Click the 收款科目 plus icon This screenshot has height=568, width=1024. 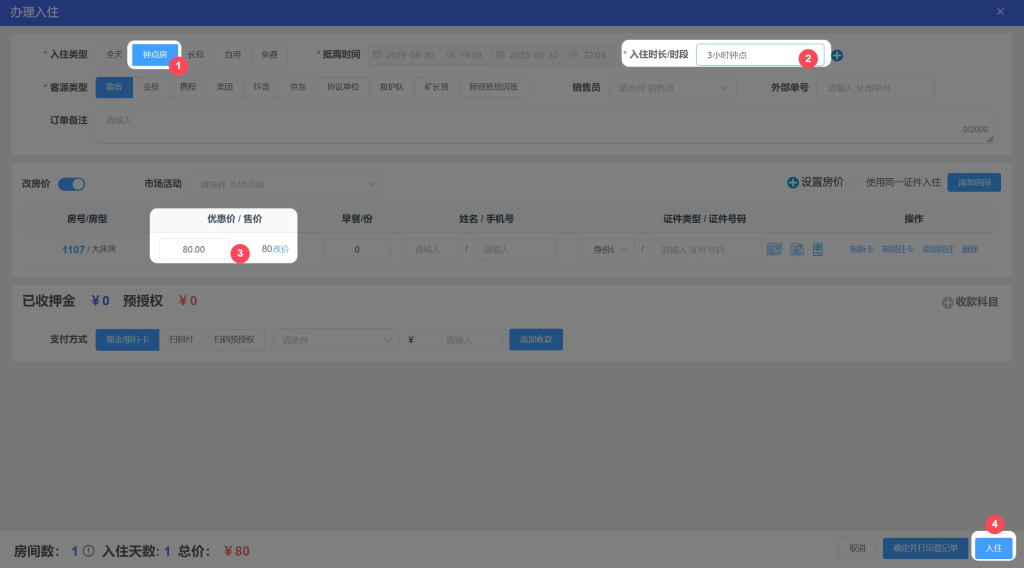[x=947, y=301]
